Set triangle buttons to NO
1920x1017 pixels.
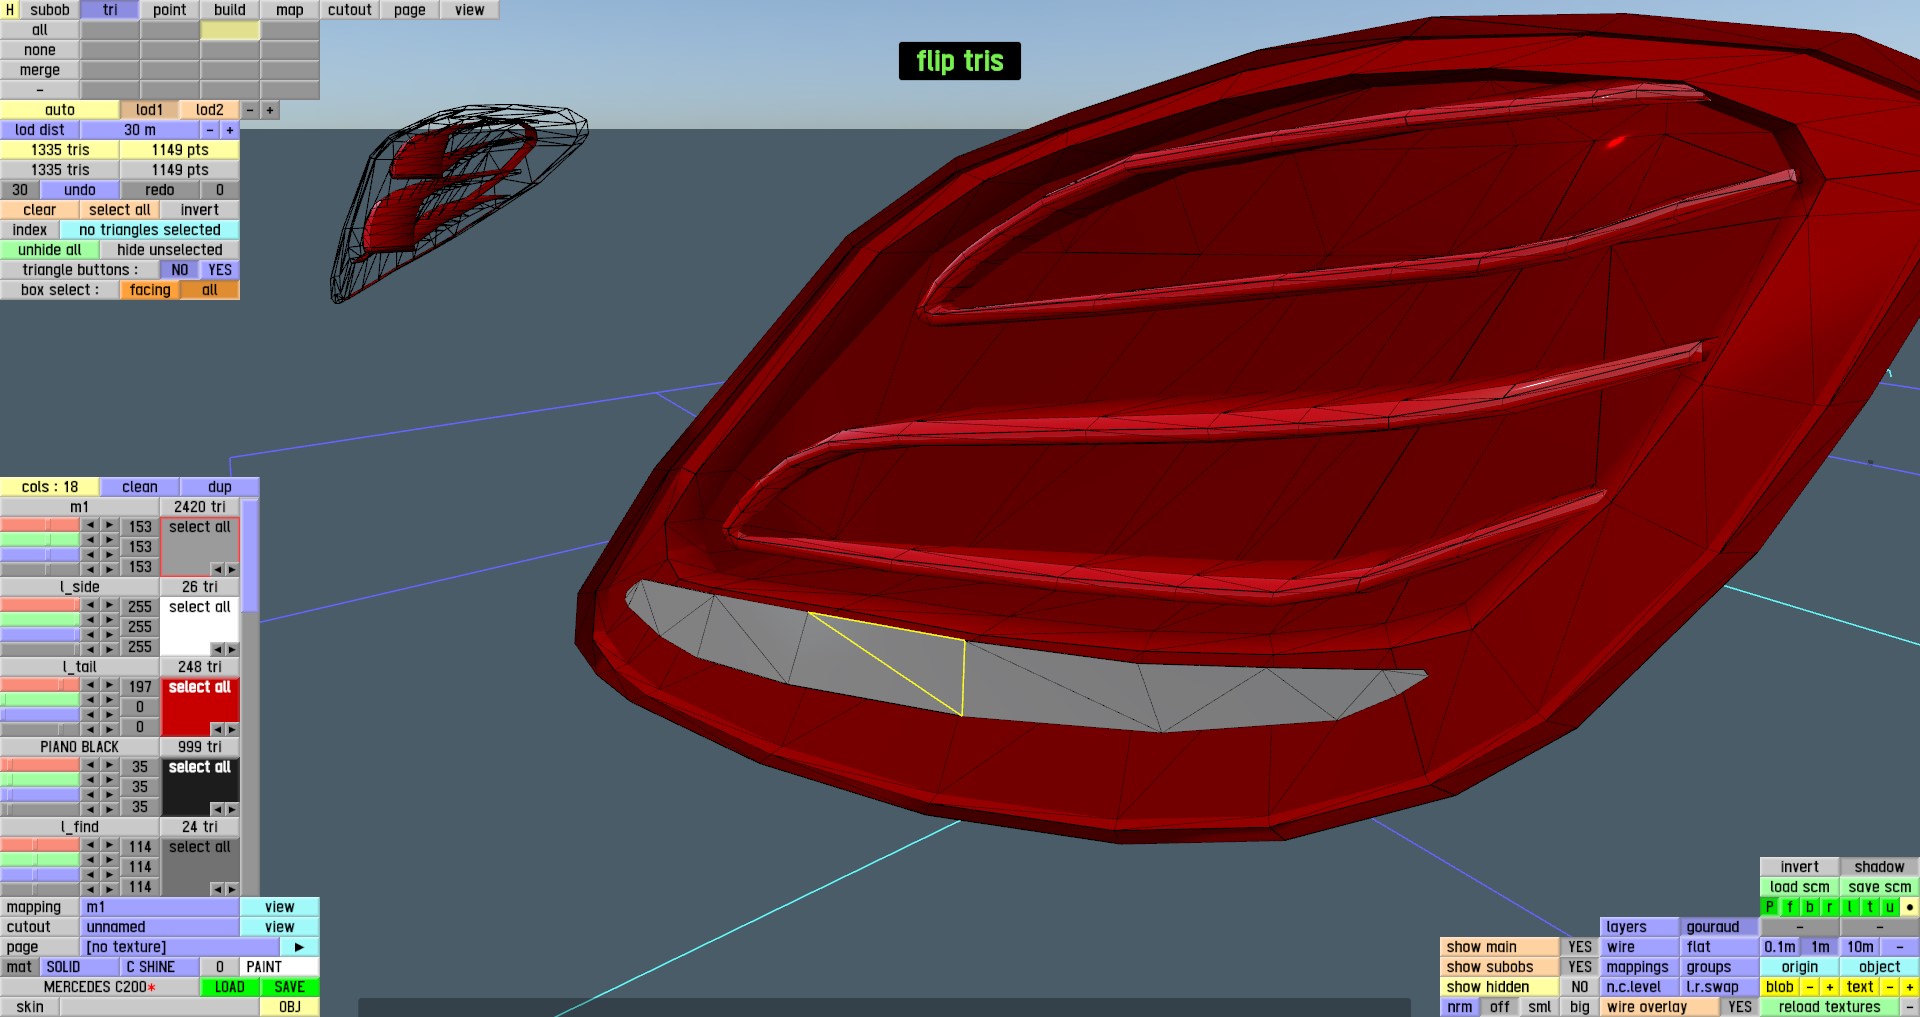(180, 270)
